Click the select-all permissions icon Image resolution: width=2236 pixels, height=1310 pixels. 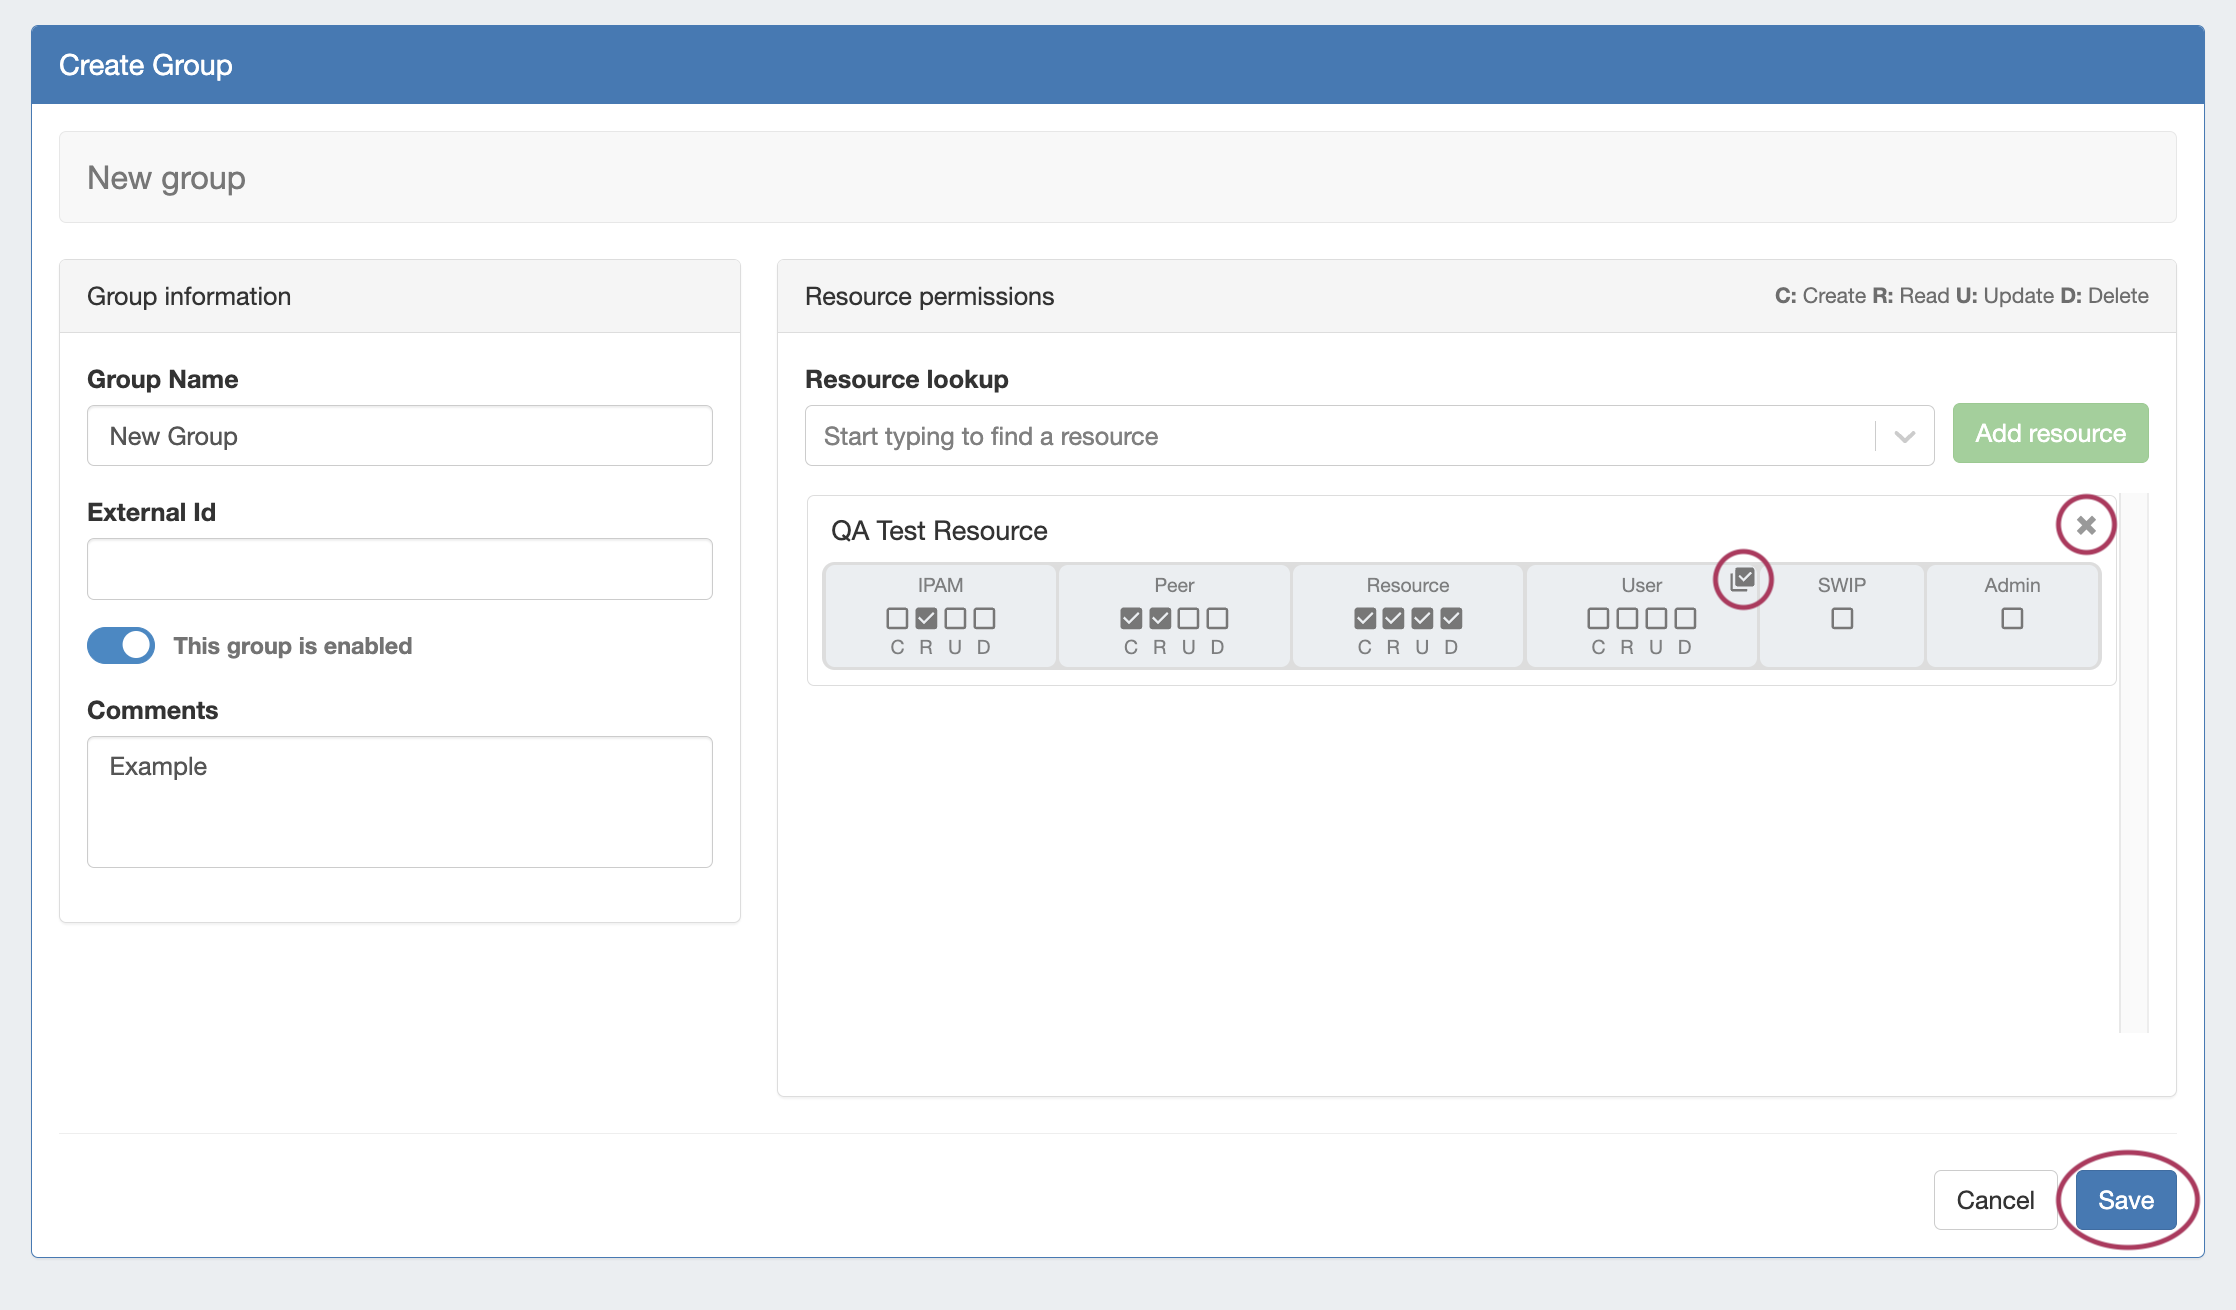tap(1743, 579)
